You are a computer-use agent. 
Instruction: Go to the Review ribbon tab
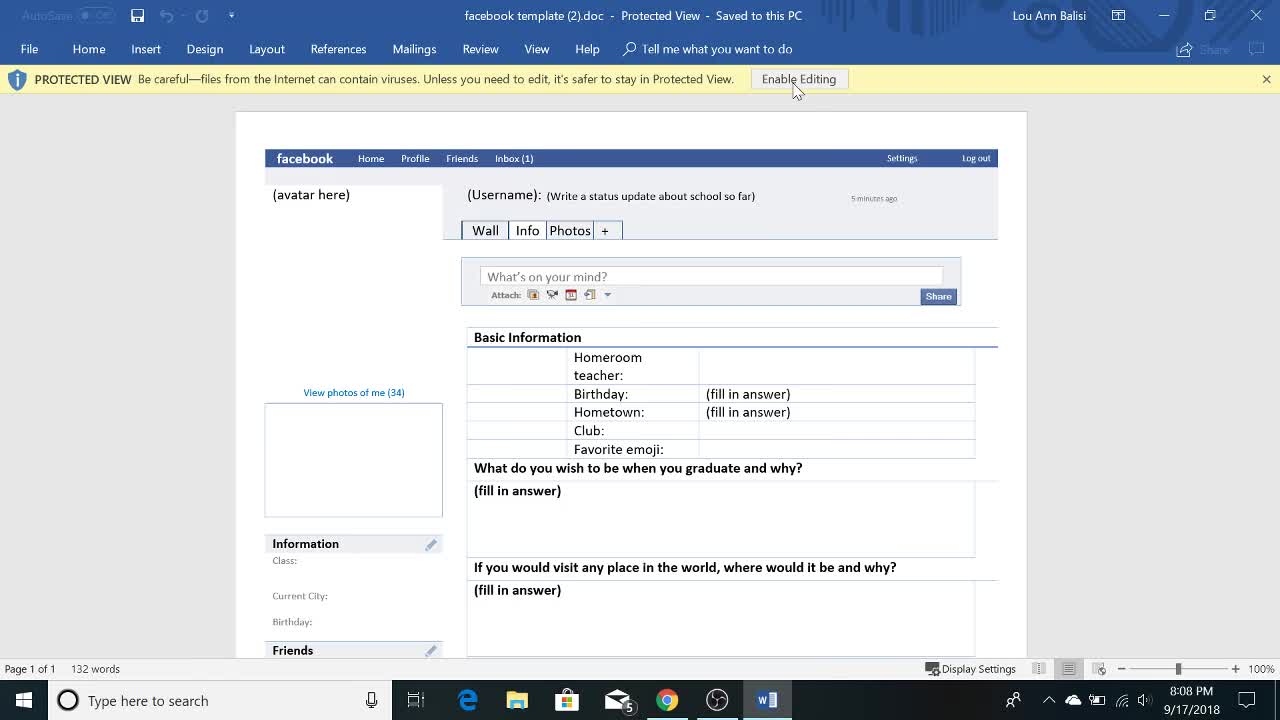pyautogui.click(x=480, y=49)
